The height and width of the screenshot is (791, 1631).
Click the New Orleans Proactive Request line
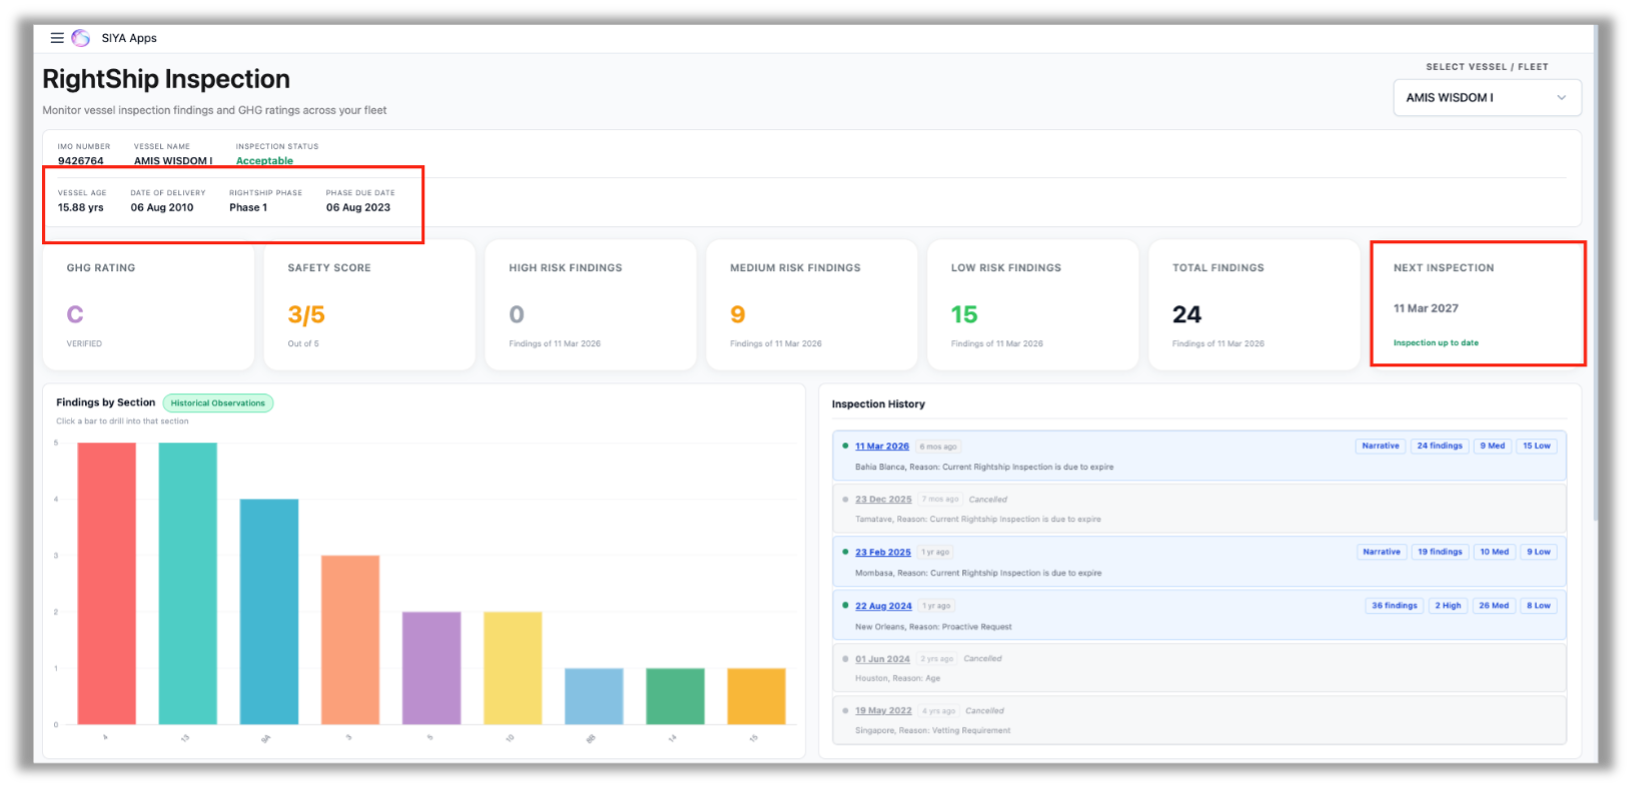pyautogui.click(x=933, y=627)
